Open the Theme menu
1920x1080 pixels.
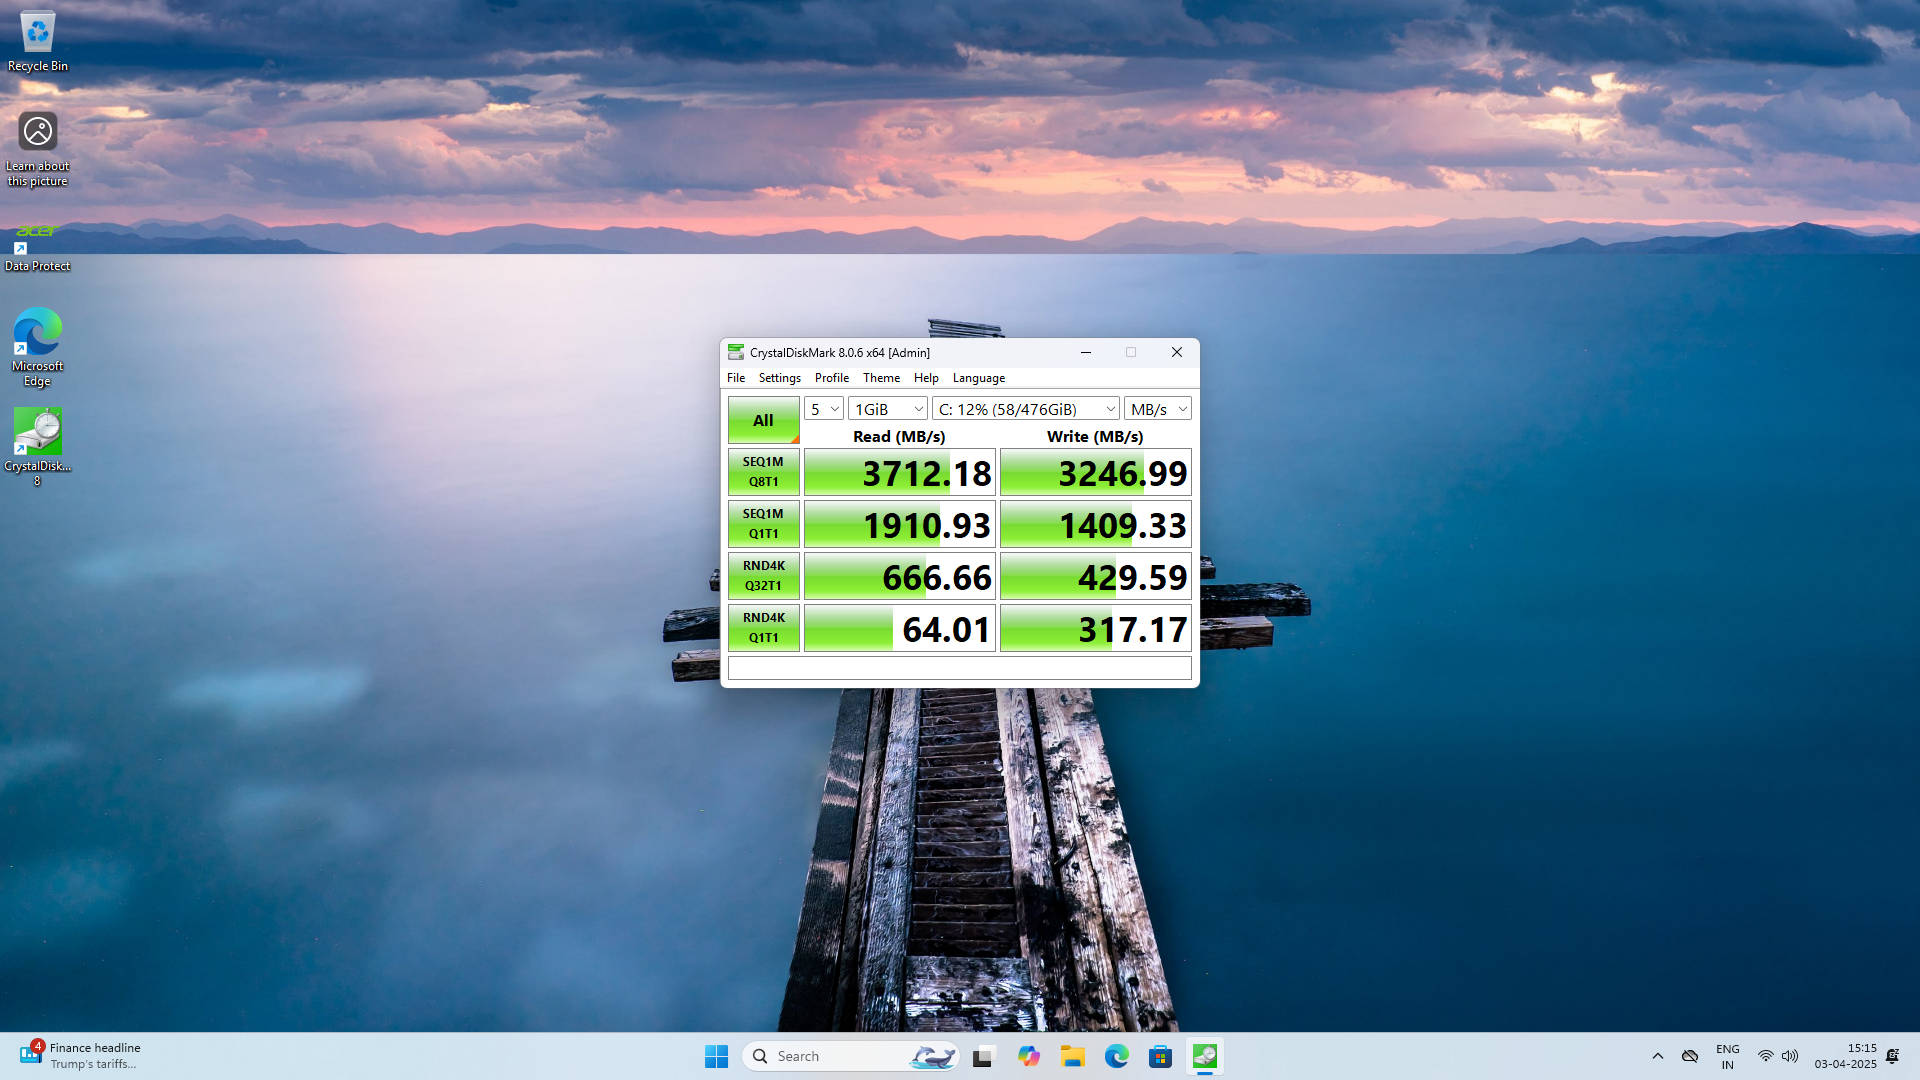(881, 378)
